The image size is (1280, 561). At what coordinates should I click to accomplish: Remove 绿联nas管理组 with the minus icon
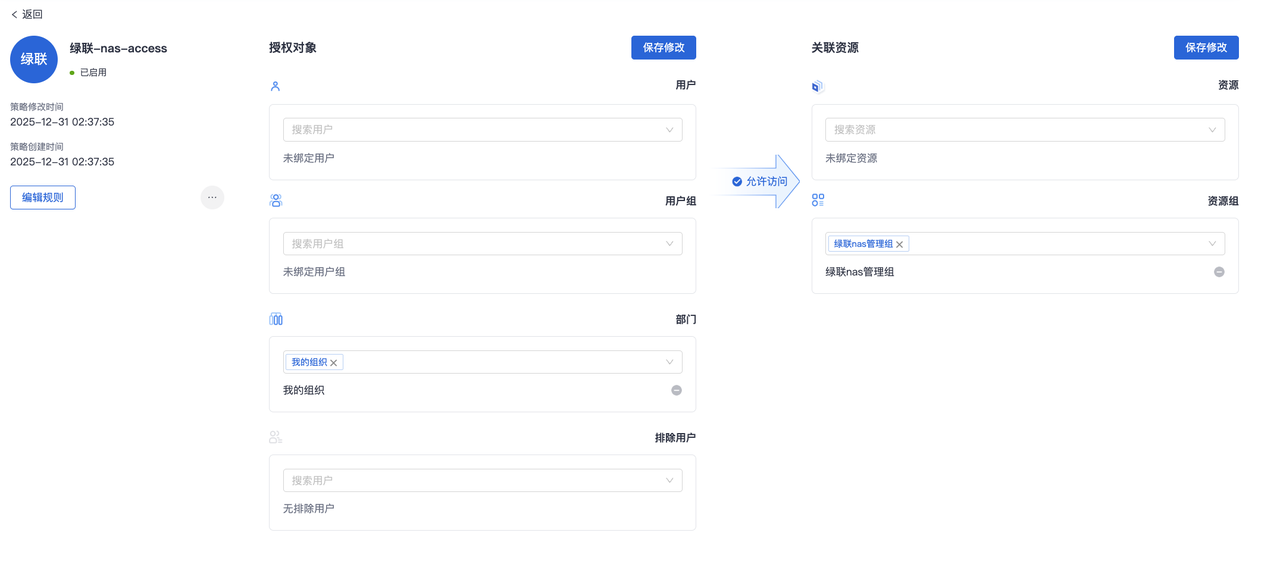click(1219, 272)
